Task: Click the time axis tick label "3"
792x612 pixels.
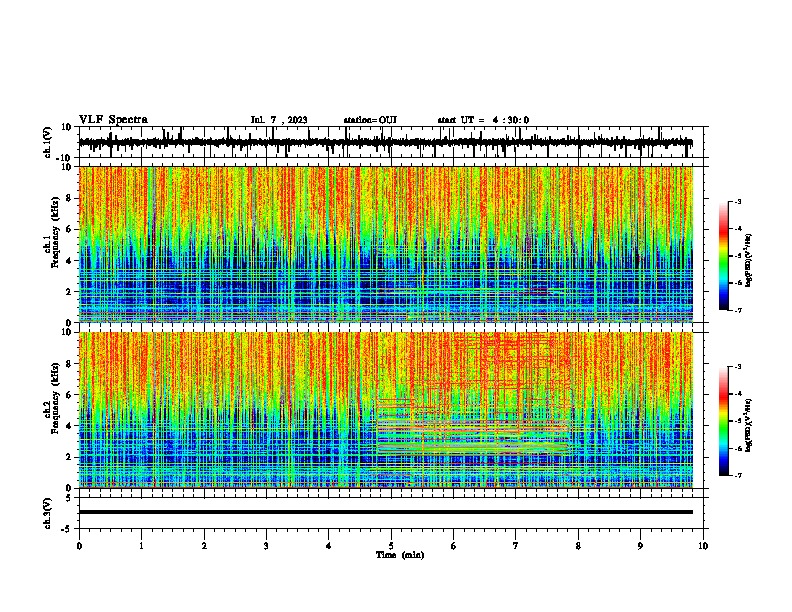Action: coord(266,546)
